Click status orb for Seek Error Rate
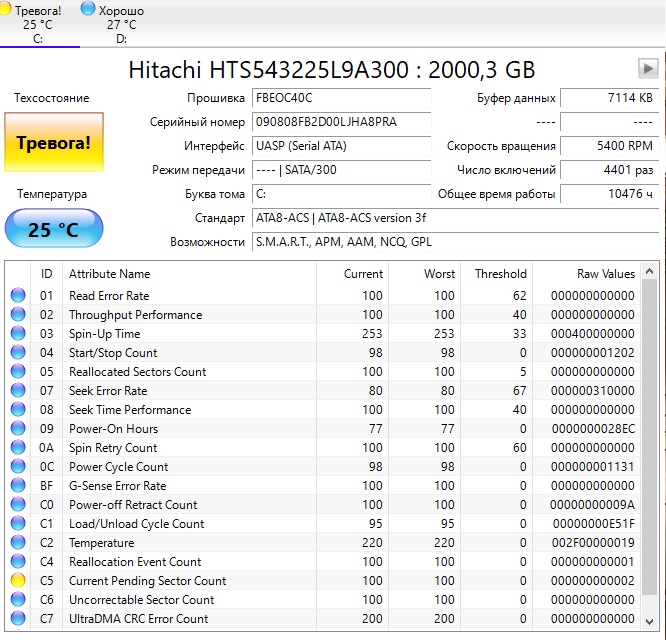Viewport: 666px width, 640px height. [18, 390]
